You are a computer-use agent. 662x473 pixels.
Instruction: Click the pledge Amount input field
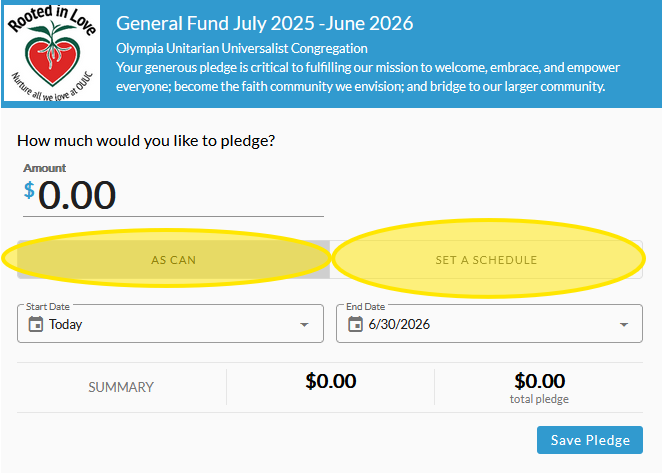173,195
